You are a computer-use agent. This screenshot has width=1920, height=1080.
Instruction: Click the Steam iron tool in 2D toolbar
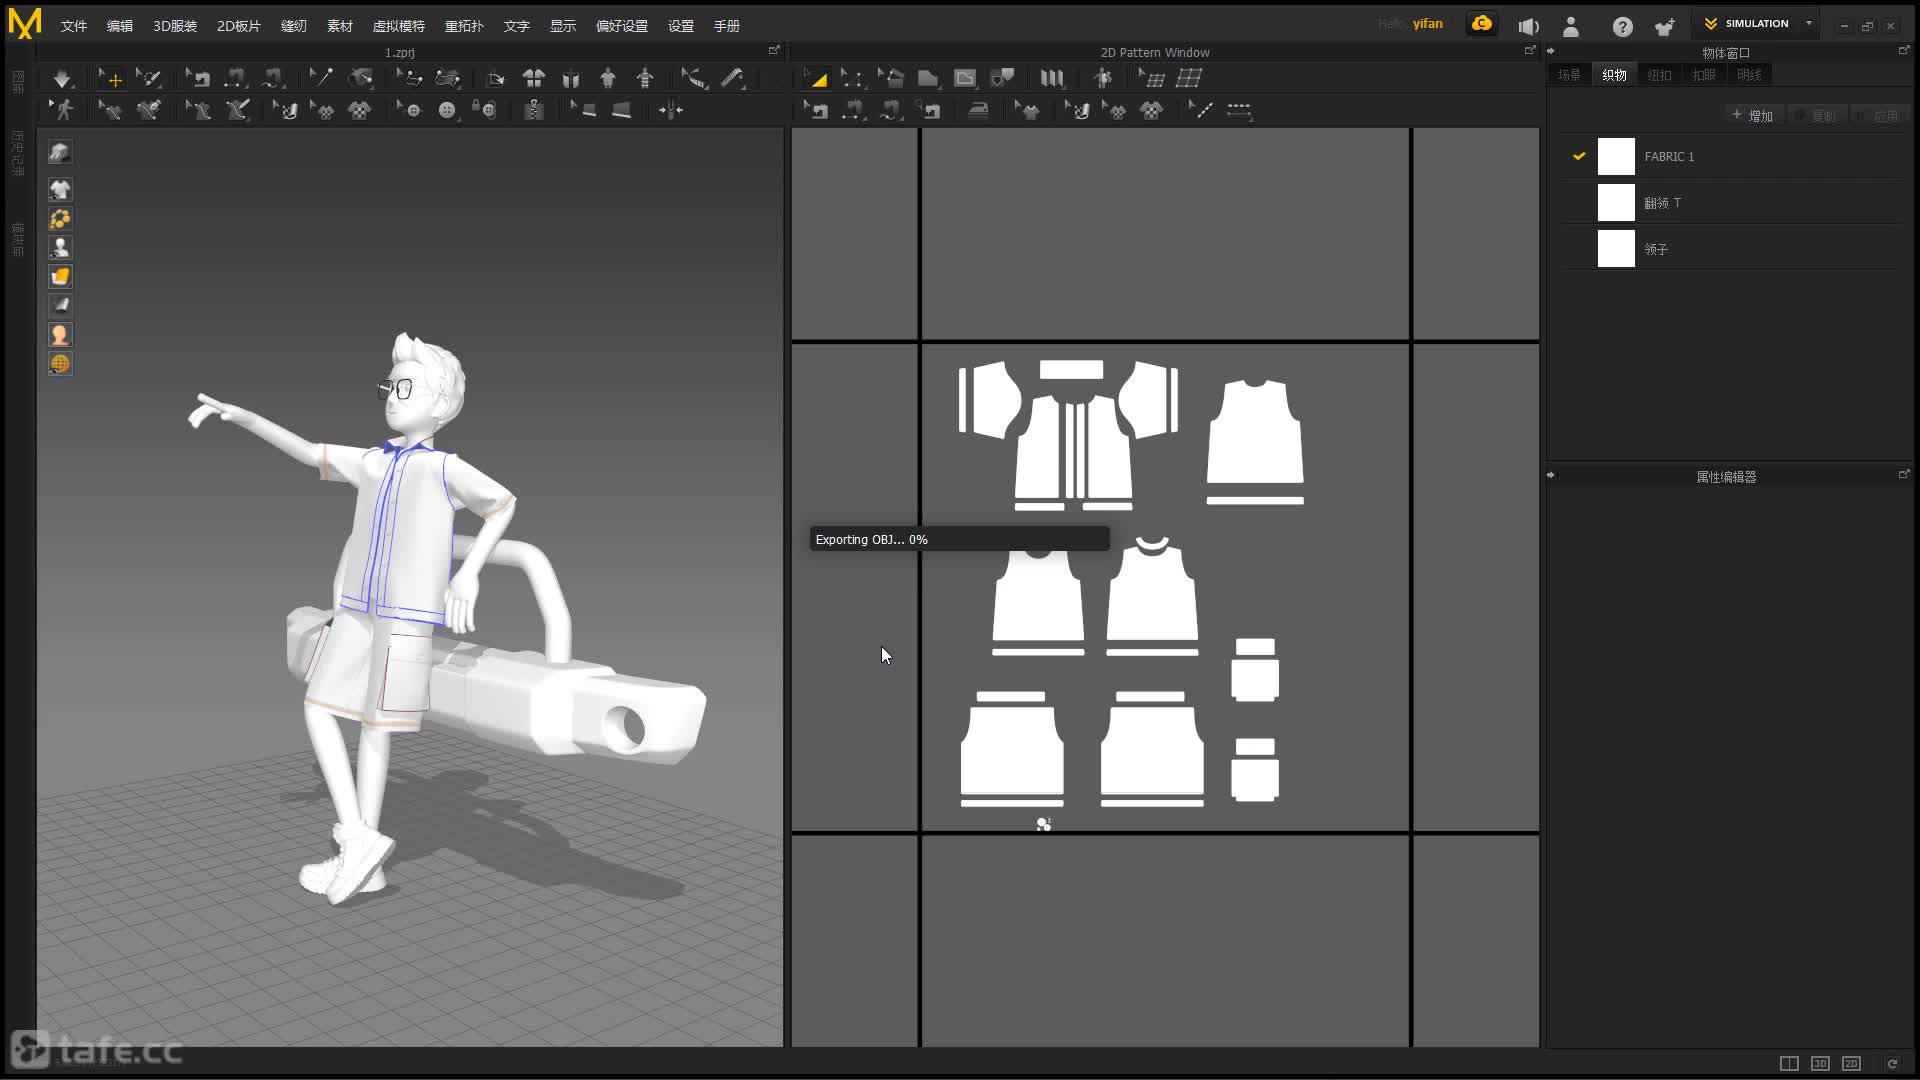click(x=978, y=110)
